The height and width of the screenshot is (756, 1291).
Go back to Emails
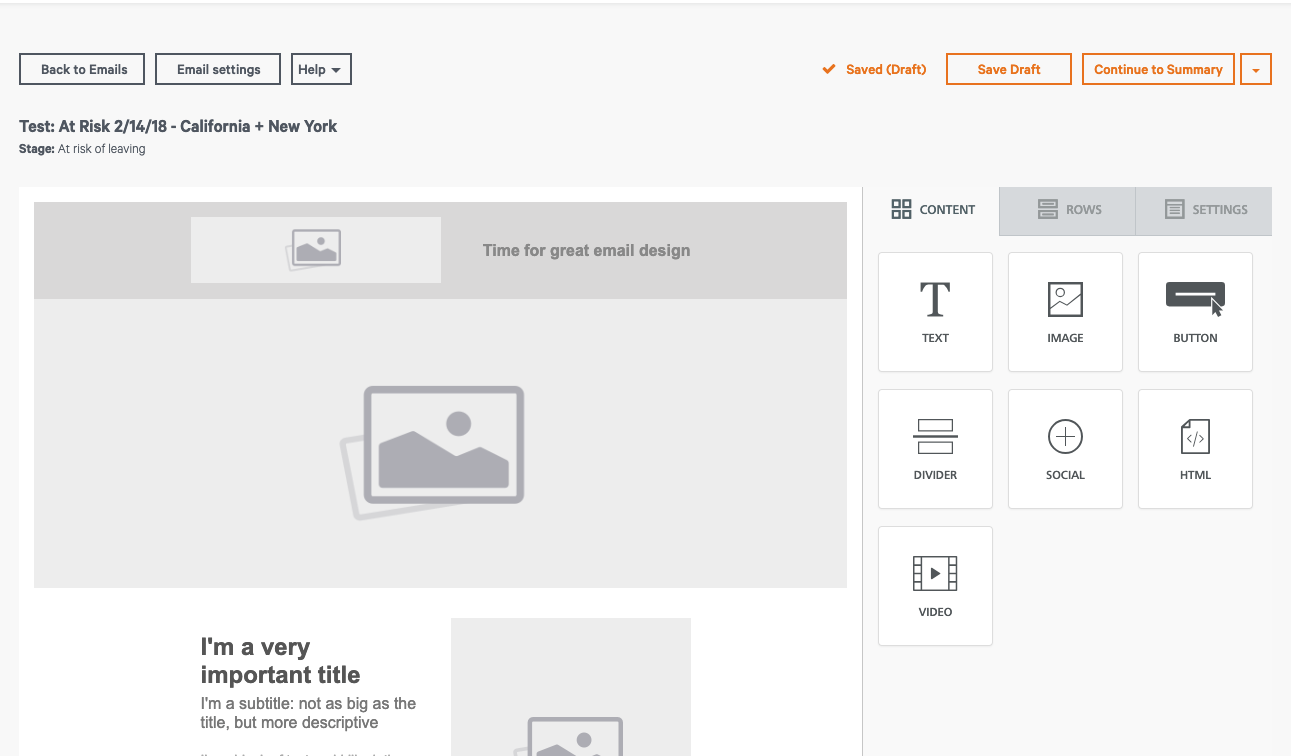pyautogui.click(x=82, y=69)
